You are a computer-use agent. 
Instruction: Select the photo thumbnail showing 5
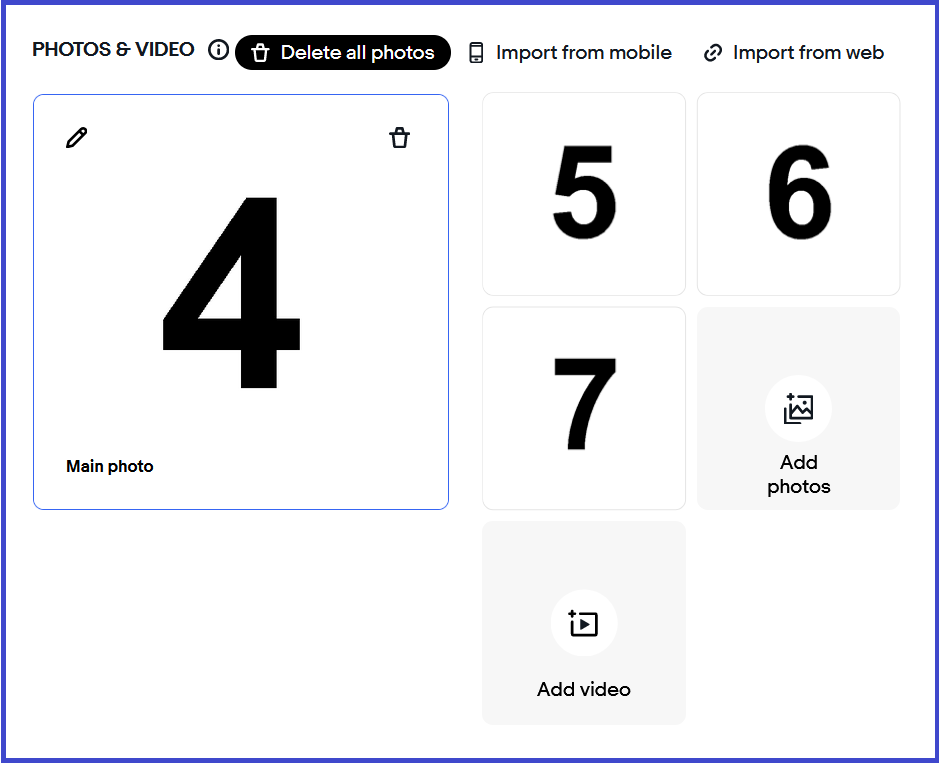(x=584, y=193)
